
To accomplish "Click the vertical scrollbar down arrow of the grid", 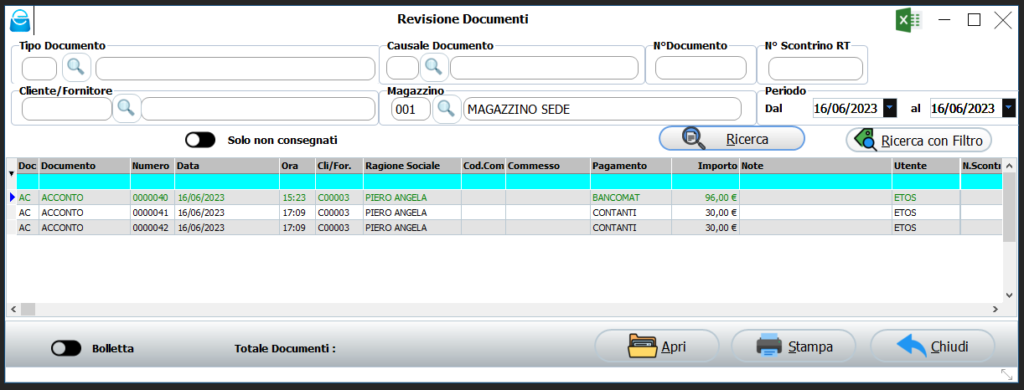I will [1009, 296].
